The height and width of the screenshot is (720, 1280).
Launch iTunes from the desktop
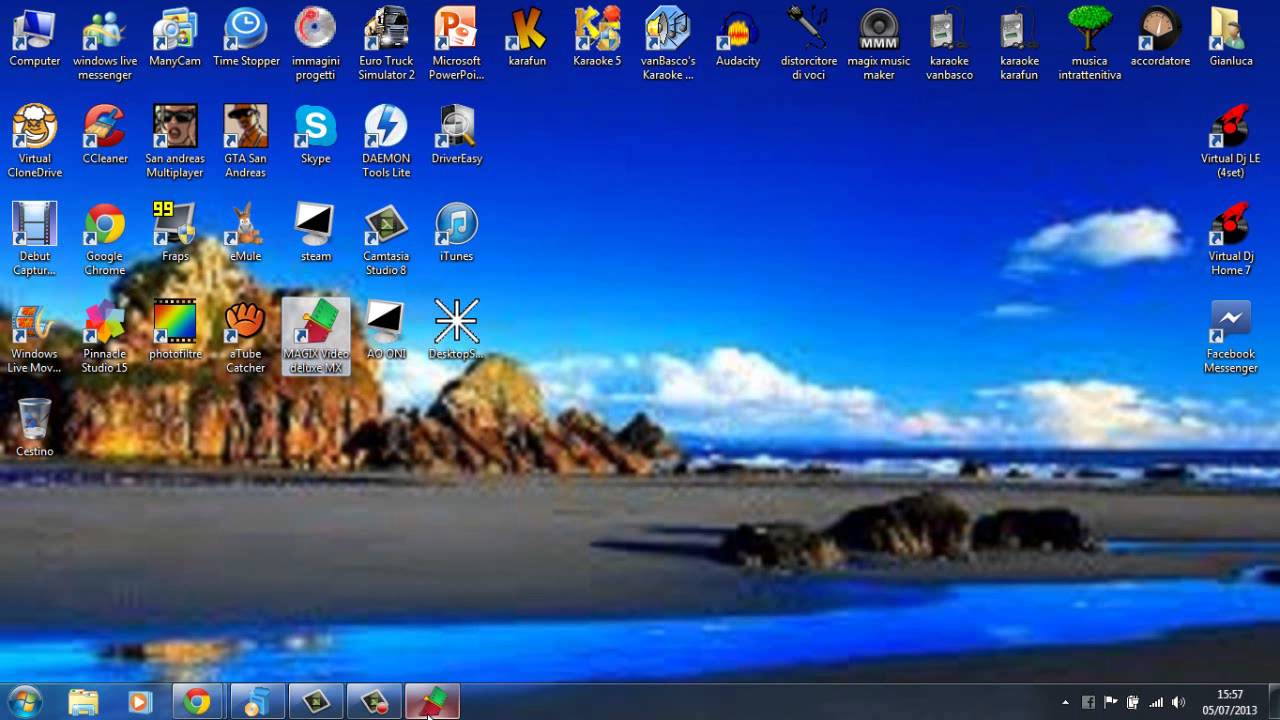coord(456,233)
